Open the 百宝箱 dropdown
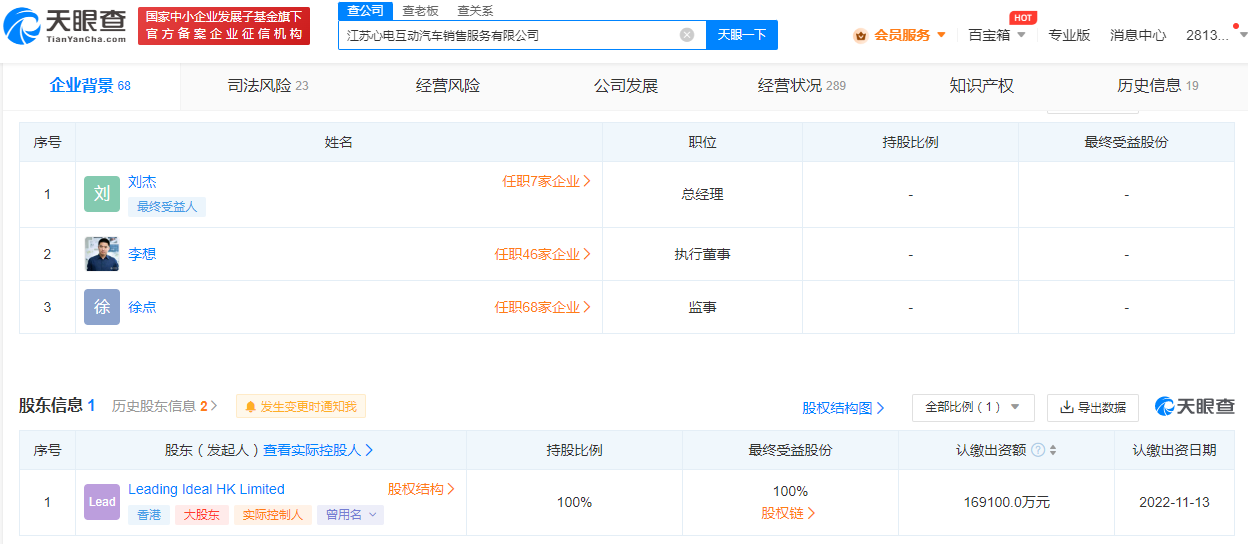 pyautogui.click(x=997, y=35)
